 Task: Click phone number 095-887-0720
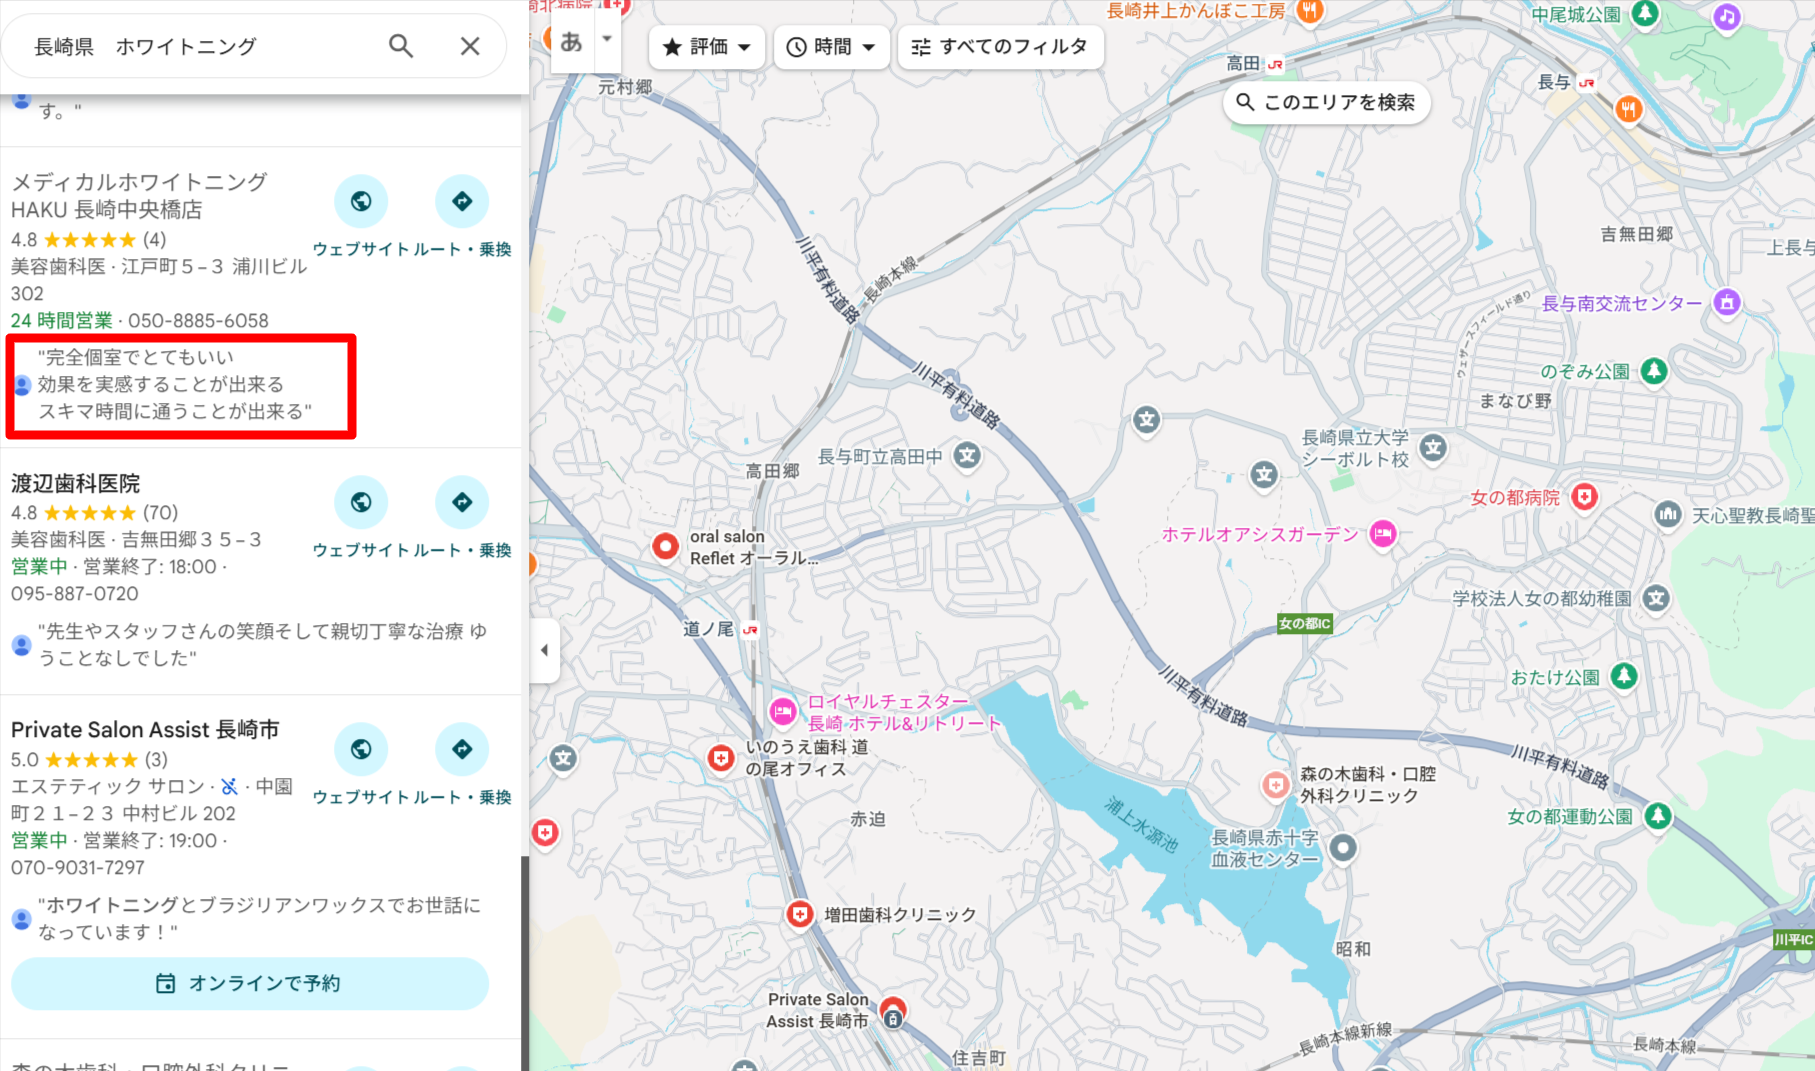pyautogui.click(x=75, y=594)
